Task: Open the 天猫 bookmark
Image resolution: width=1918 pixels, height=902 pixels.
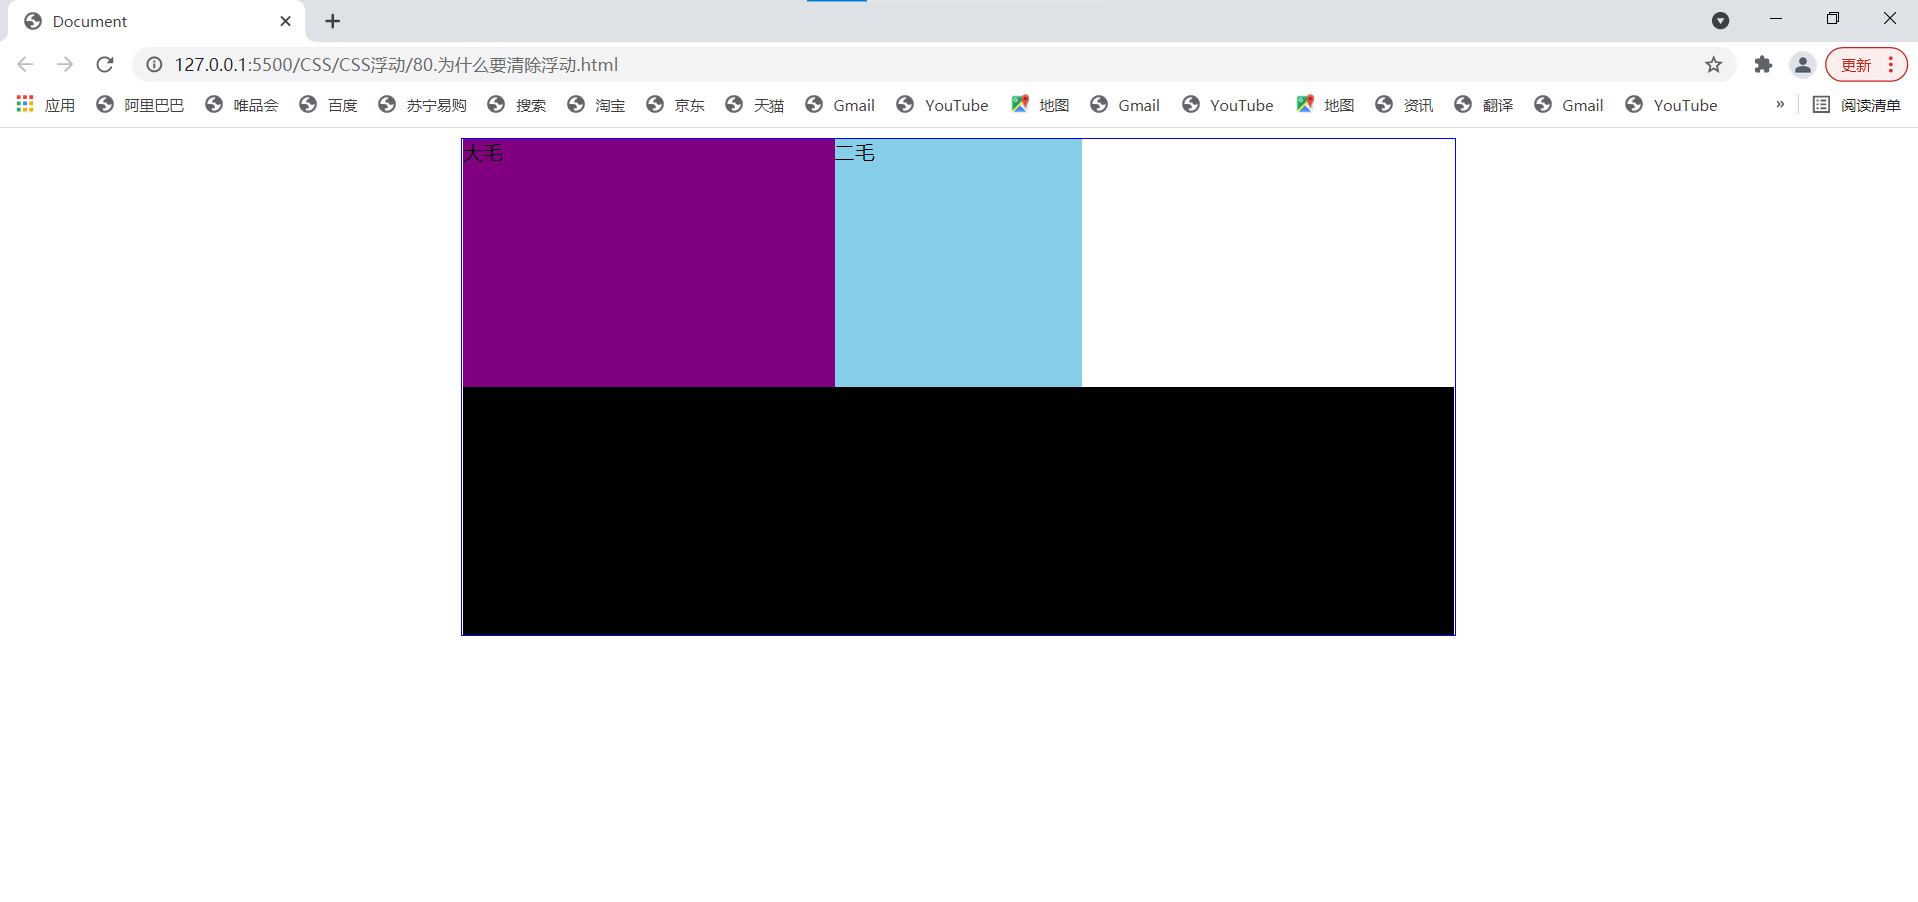Action: click(x=754, y=105)
